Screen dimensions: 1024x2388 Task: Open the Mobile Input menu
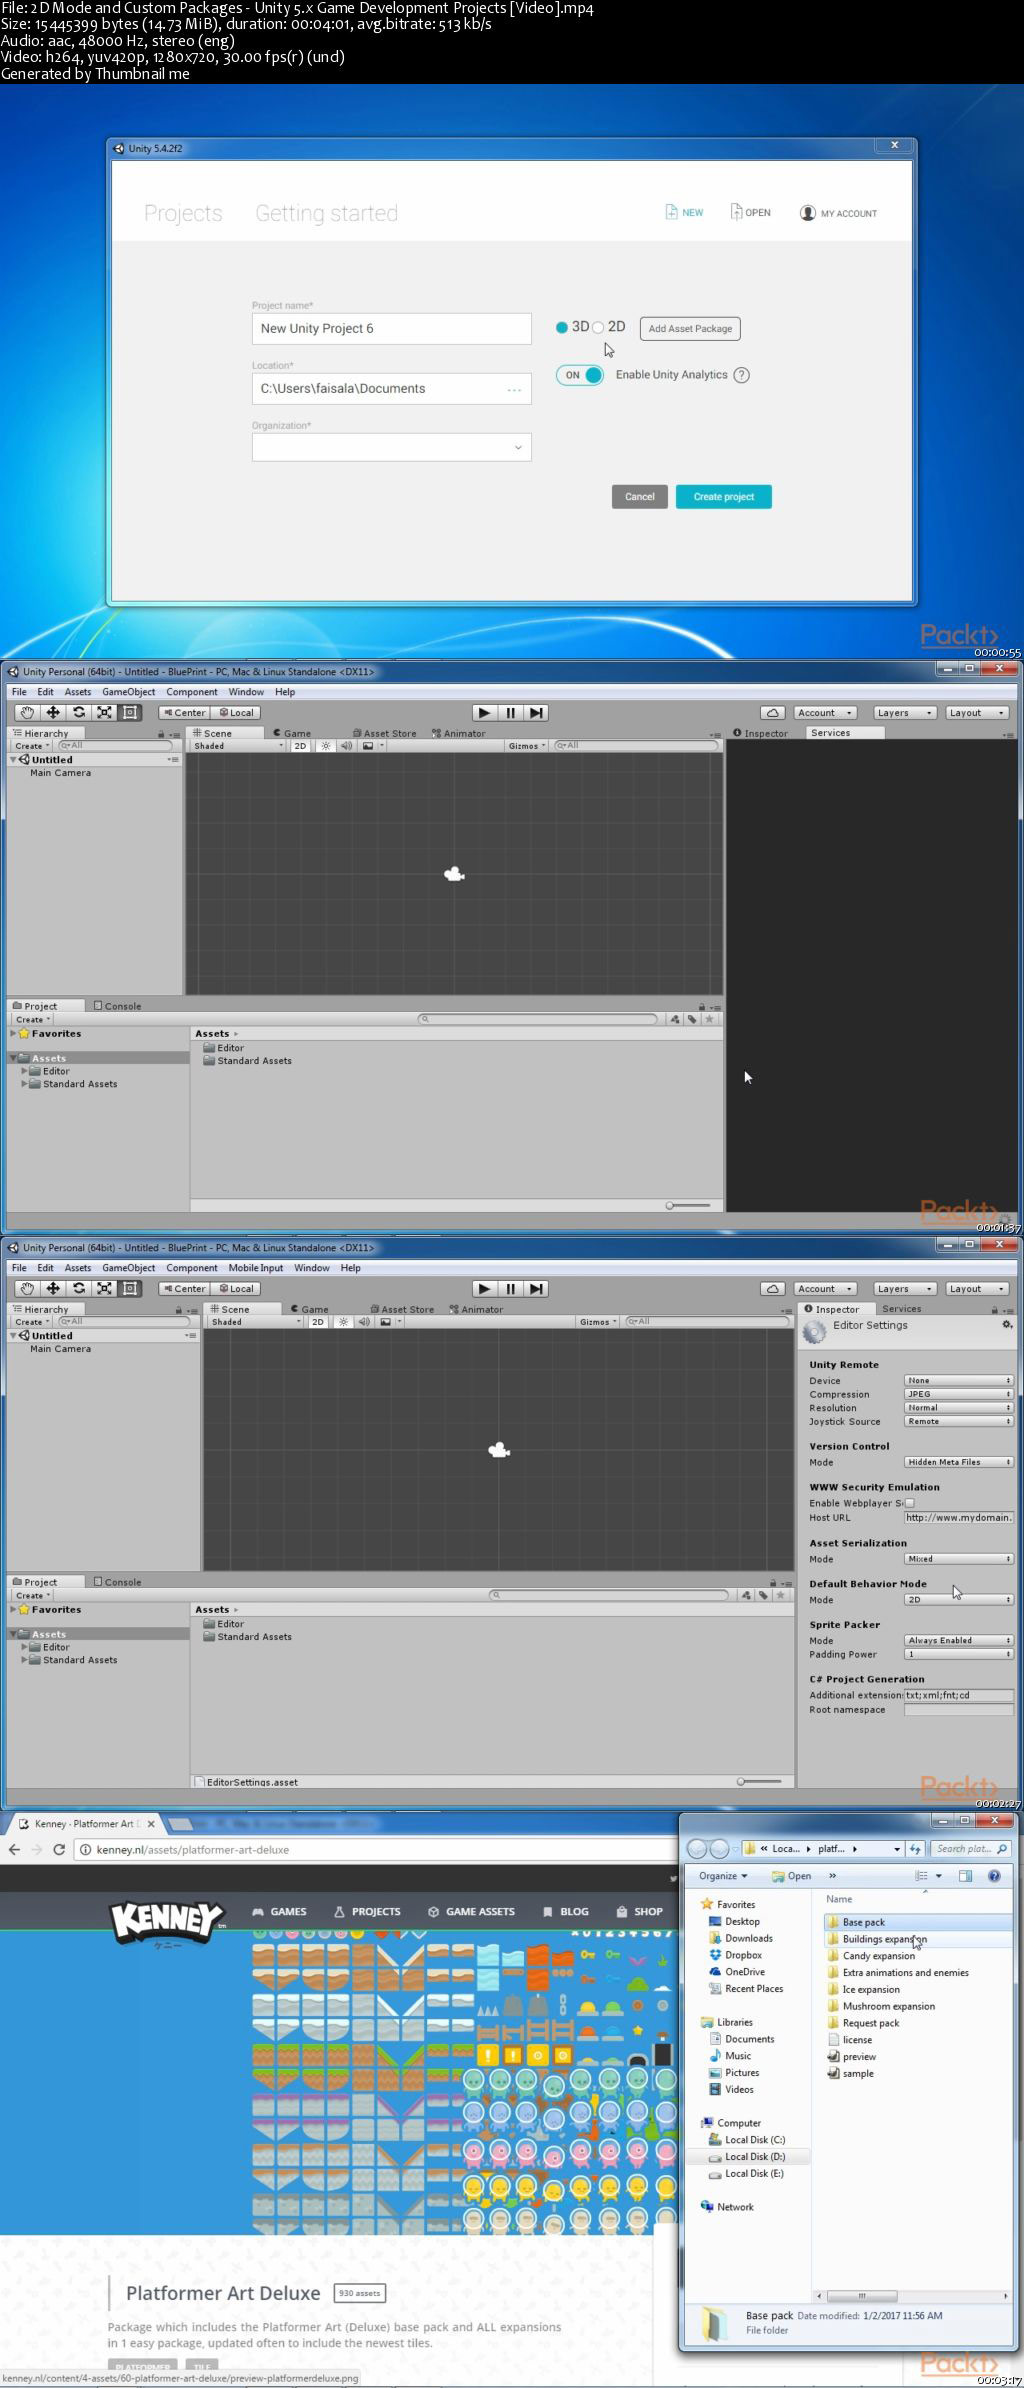[x=256, y=1268]
